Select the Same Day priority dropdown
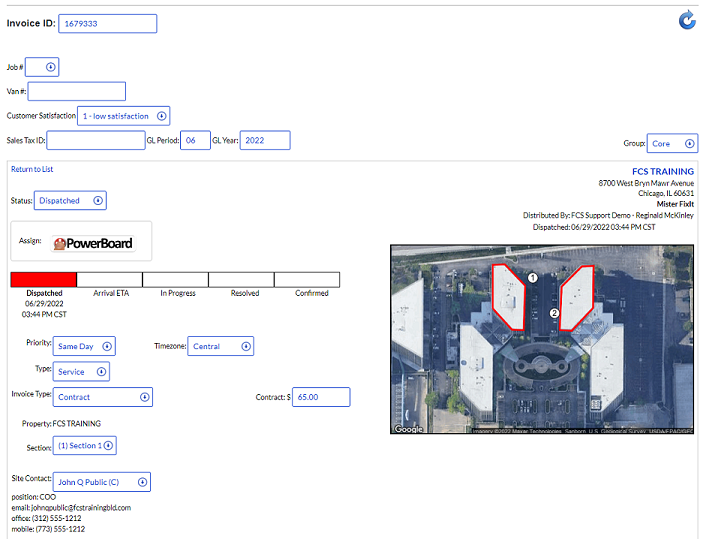706x539 pixels. (85, 347)
